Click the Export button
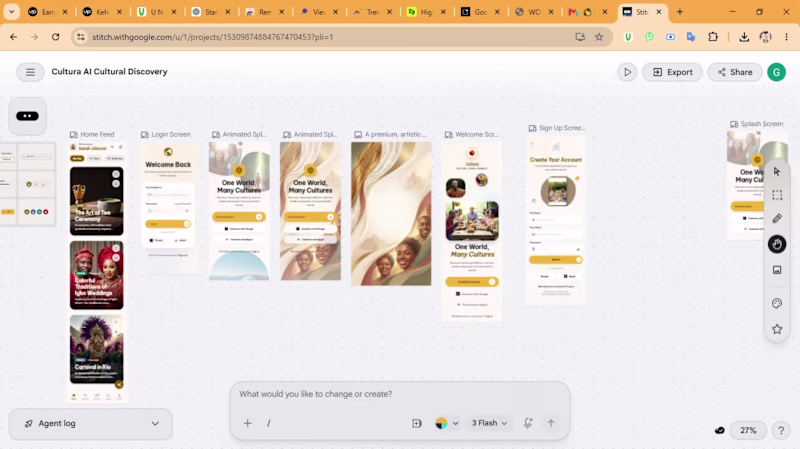 tap(672, 72)
